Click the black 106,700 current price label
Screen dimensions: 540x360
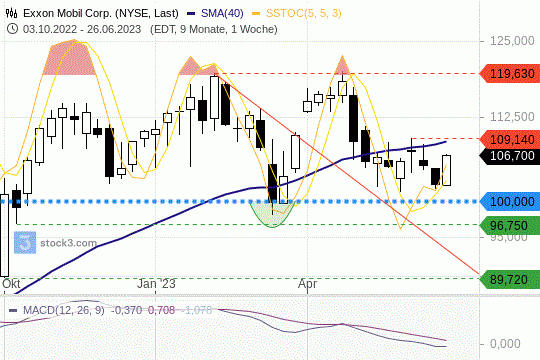pyautogui.click(x=510, y=156)
